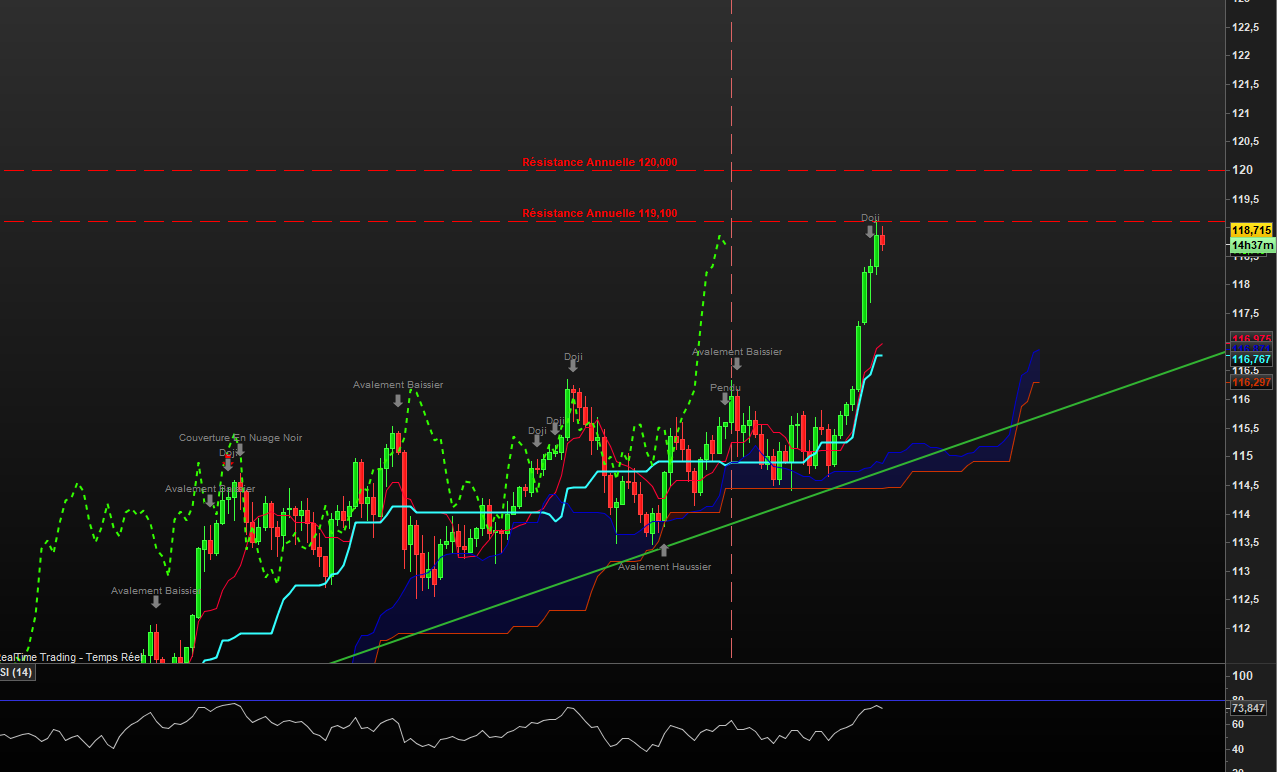This screenshot has width=1277, height=772.
Task: Click the Doji arrow above the latest candle
Action: pyautogui.click(x=871, y=231)
